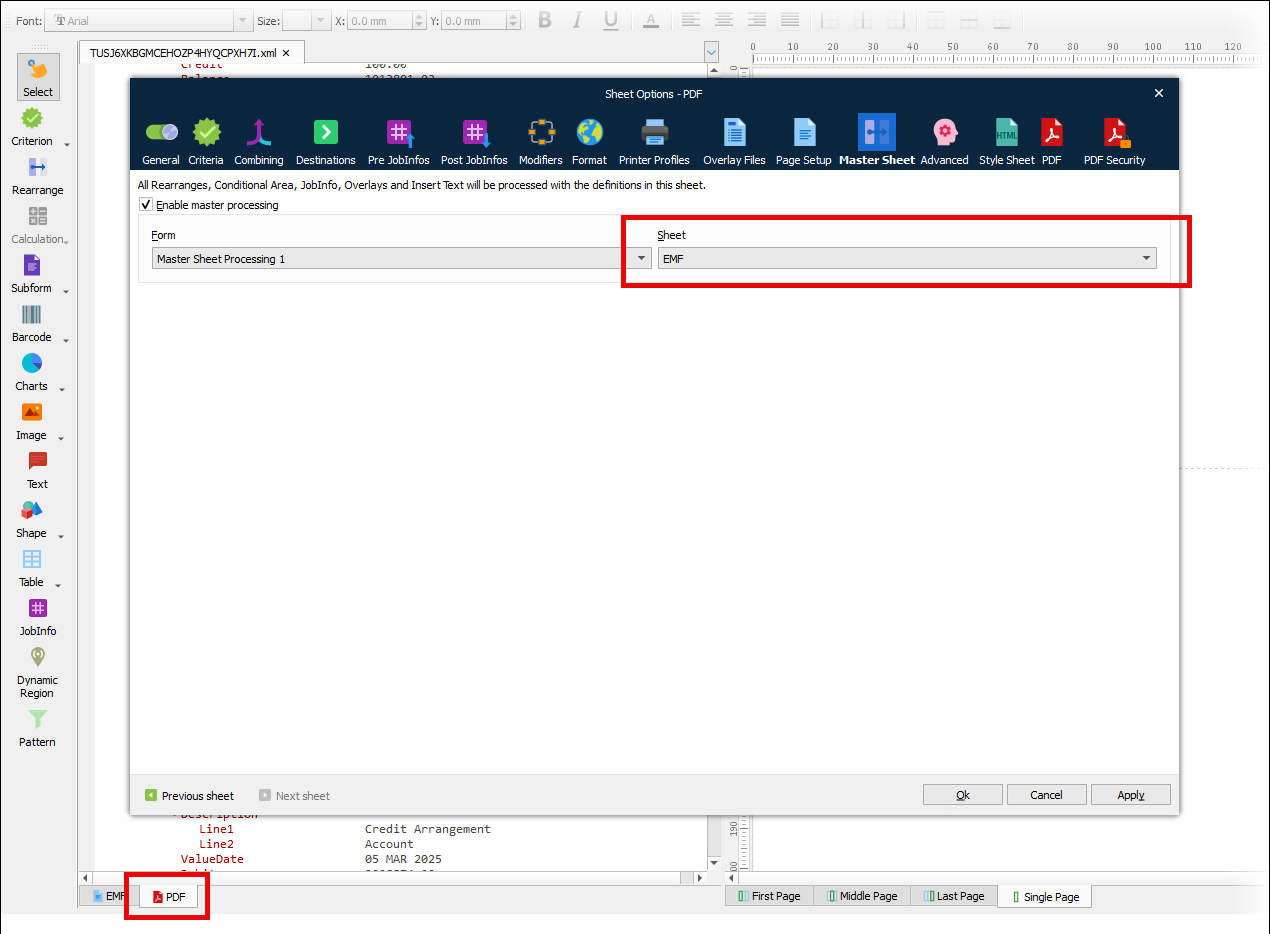1270x934 pixels.
Task: Open the document tabs list dropdown
Action: pos(711,52)
